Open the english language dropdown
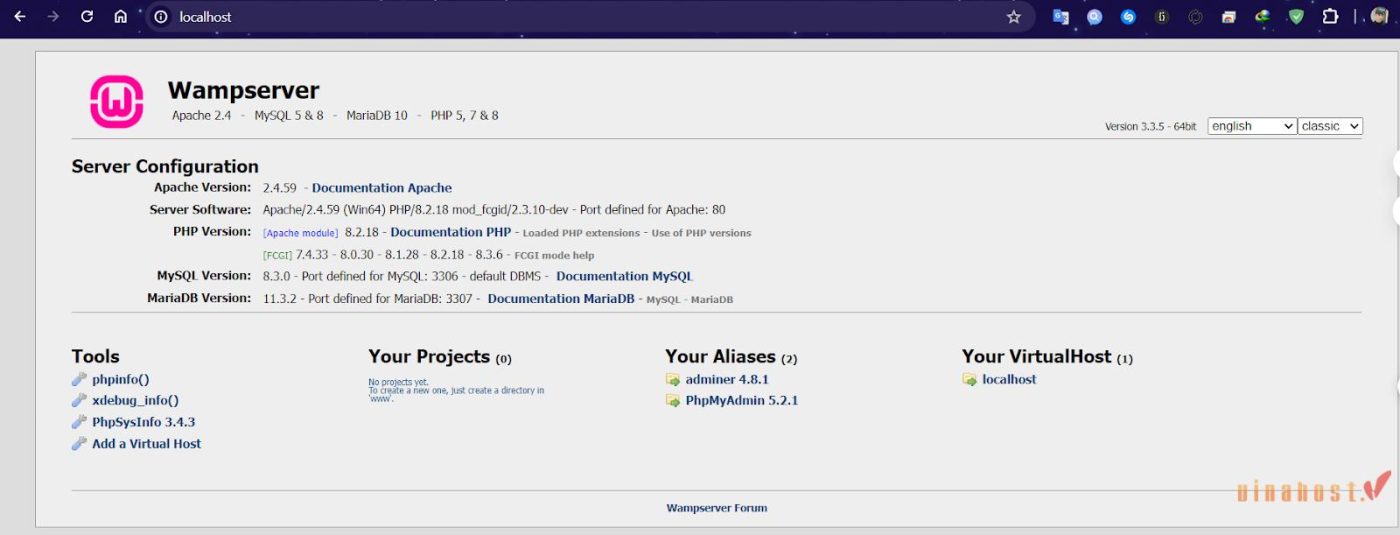The image size is (1400, 535). [1252, 126]
